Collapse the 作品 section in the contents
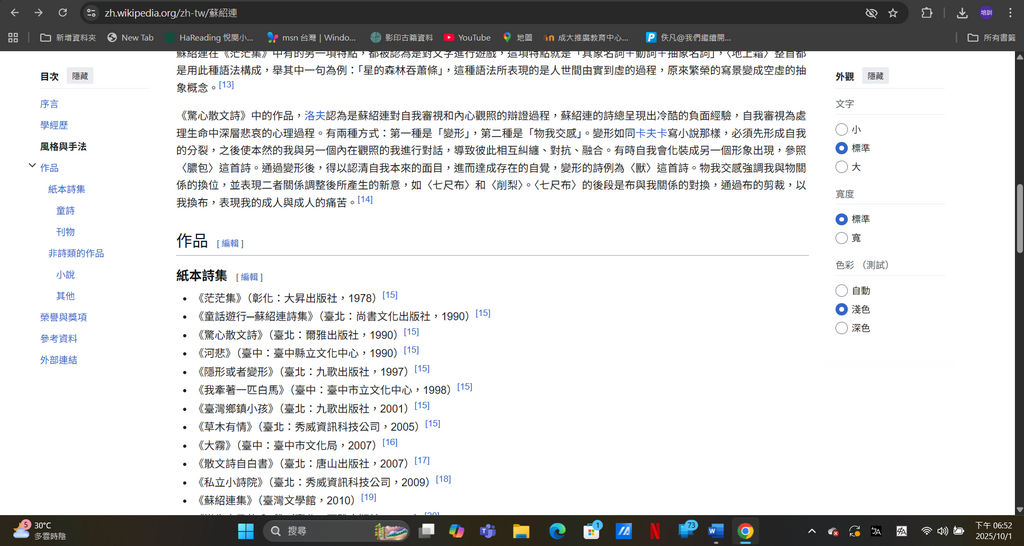Screen dimensions: 1024x546 pyautogui.click(x=32, y=167)
